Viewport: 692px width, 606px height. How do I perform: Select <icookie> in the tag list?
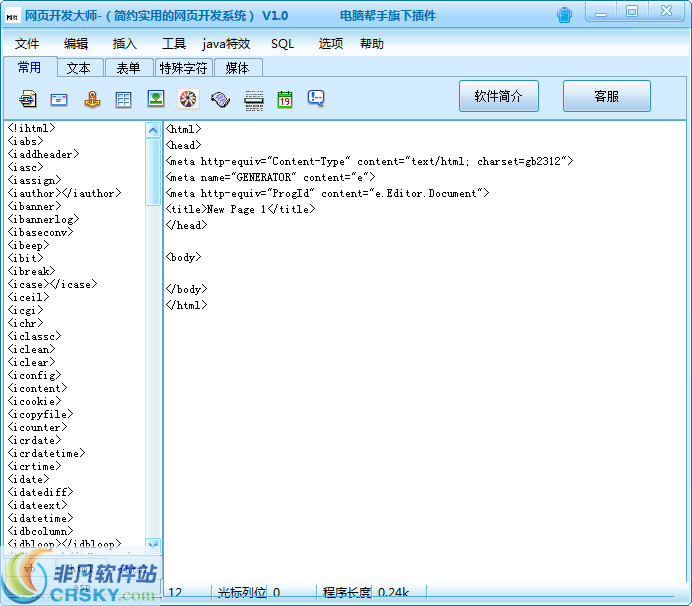(x=34, y=402)
